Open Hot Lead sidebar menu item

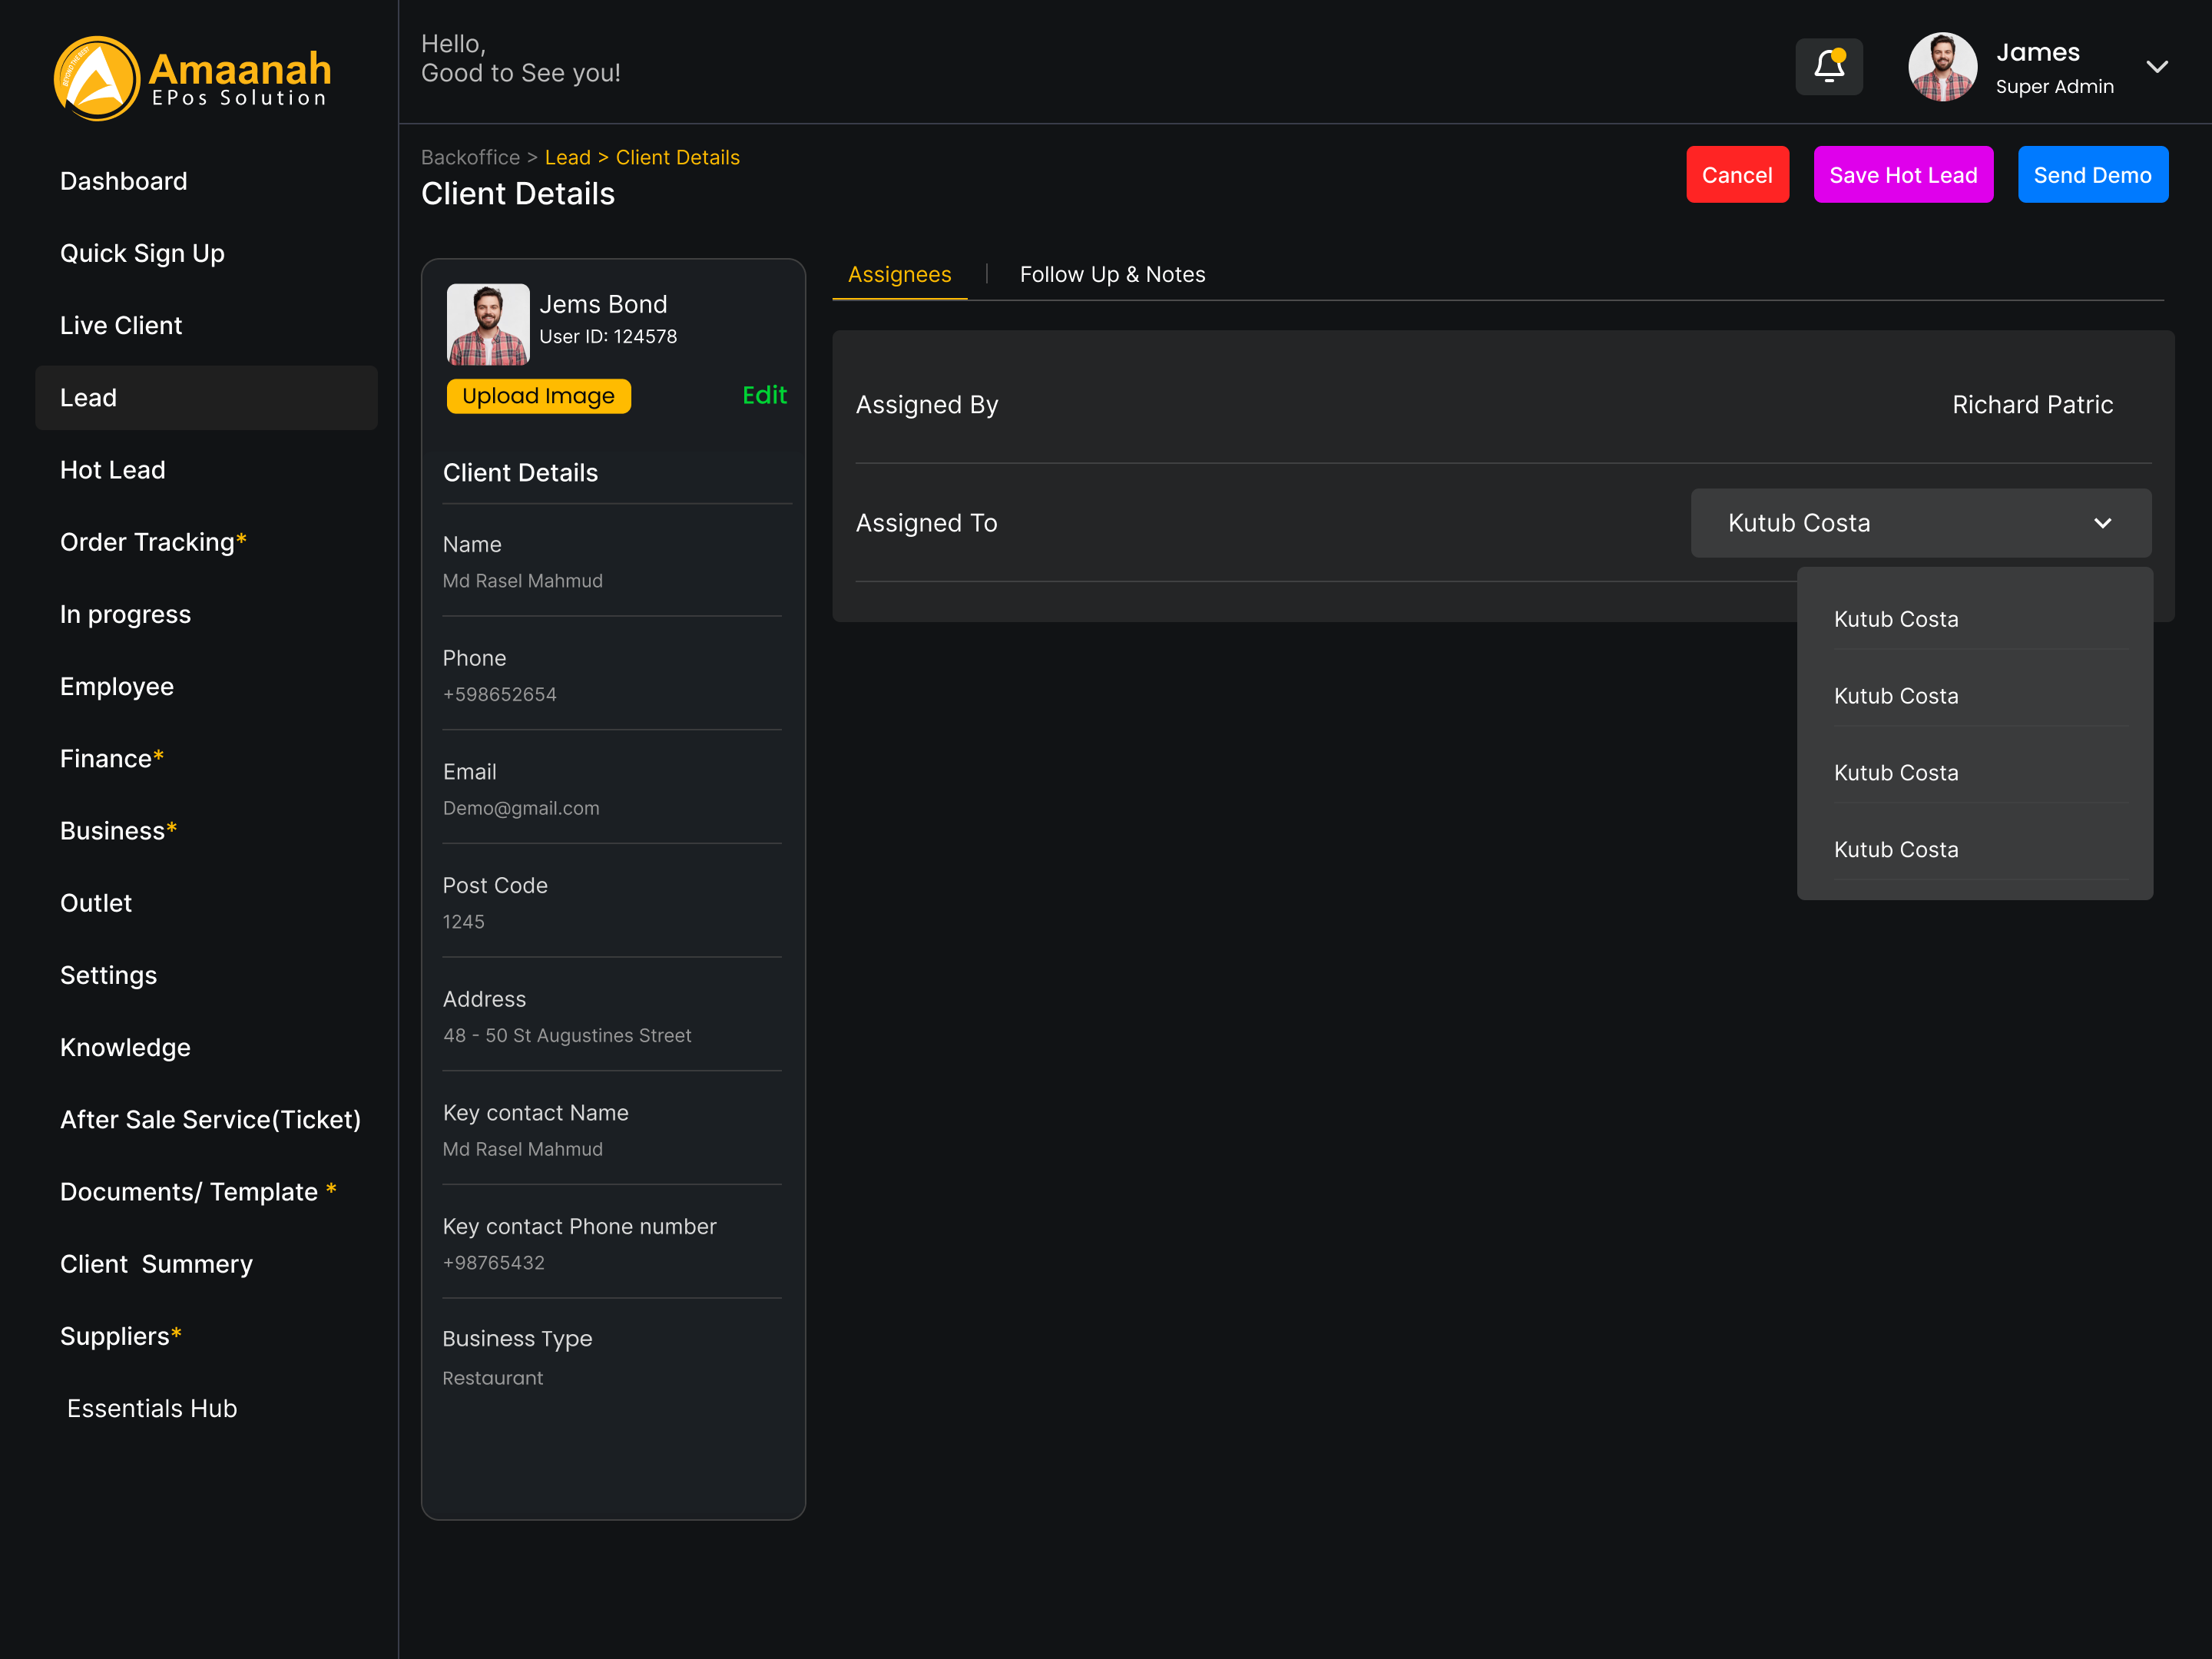pos(112,470)
